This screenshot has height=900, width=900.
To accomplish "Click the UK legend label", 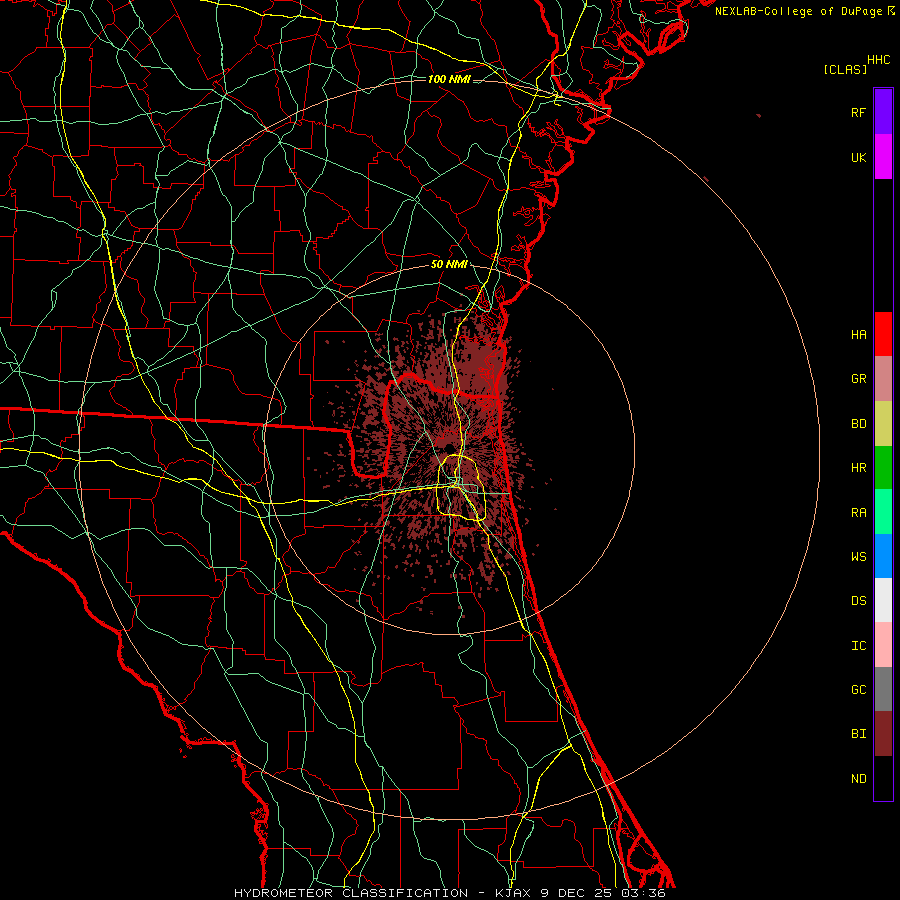I will [858, 157].
